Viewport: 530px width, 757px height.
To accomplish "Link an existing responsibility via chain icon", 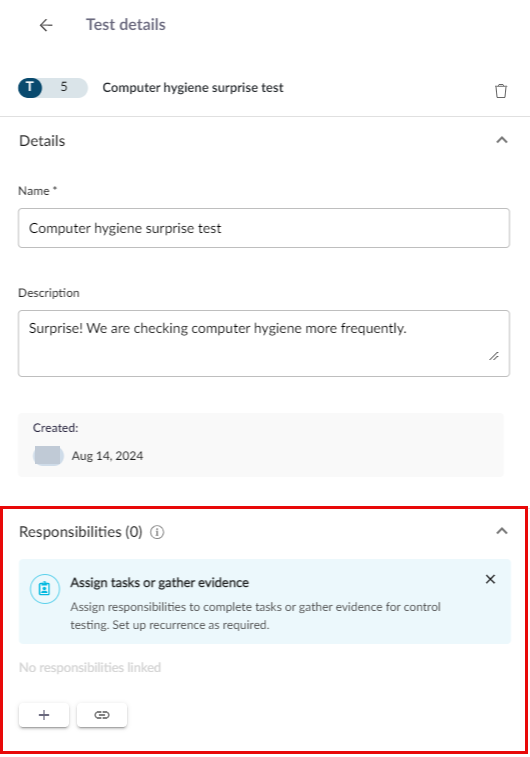I will (102, 715).
